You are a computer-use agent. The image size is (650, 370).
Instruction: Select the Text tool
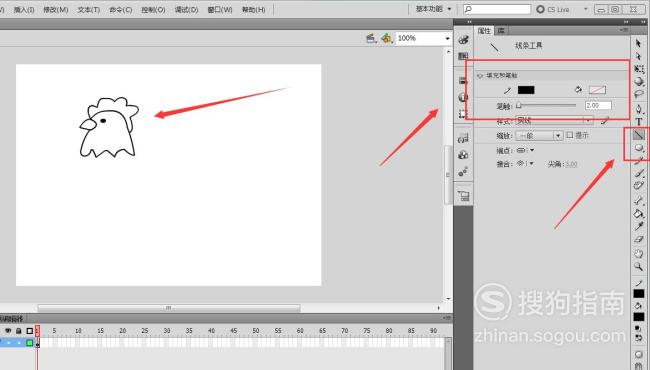point(639,122)
